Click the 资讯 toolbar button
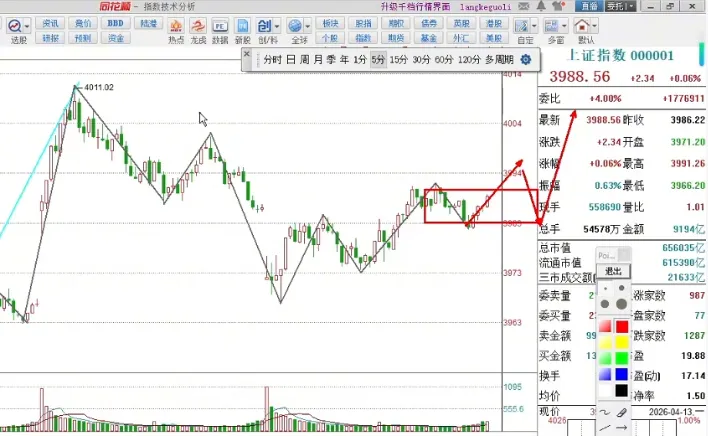The height and width of the screenshot is (436, 708). click(50, 23)
